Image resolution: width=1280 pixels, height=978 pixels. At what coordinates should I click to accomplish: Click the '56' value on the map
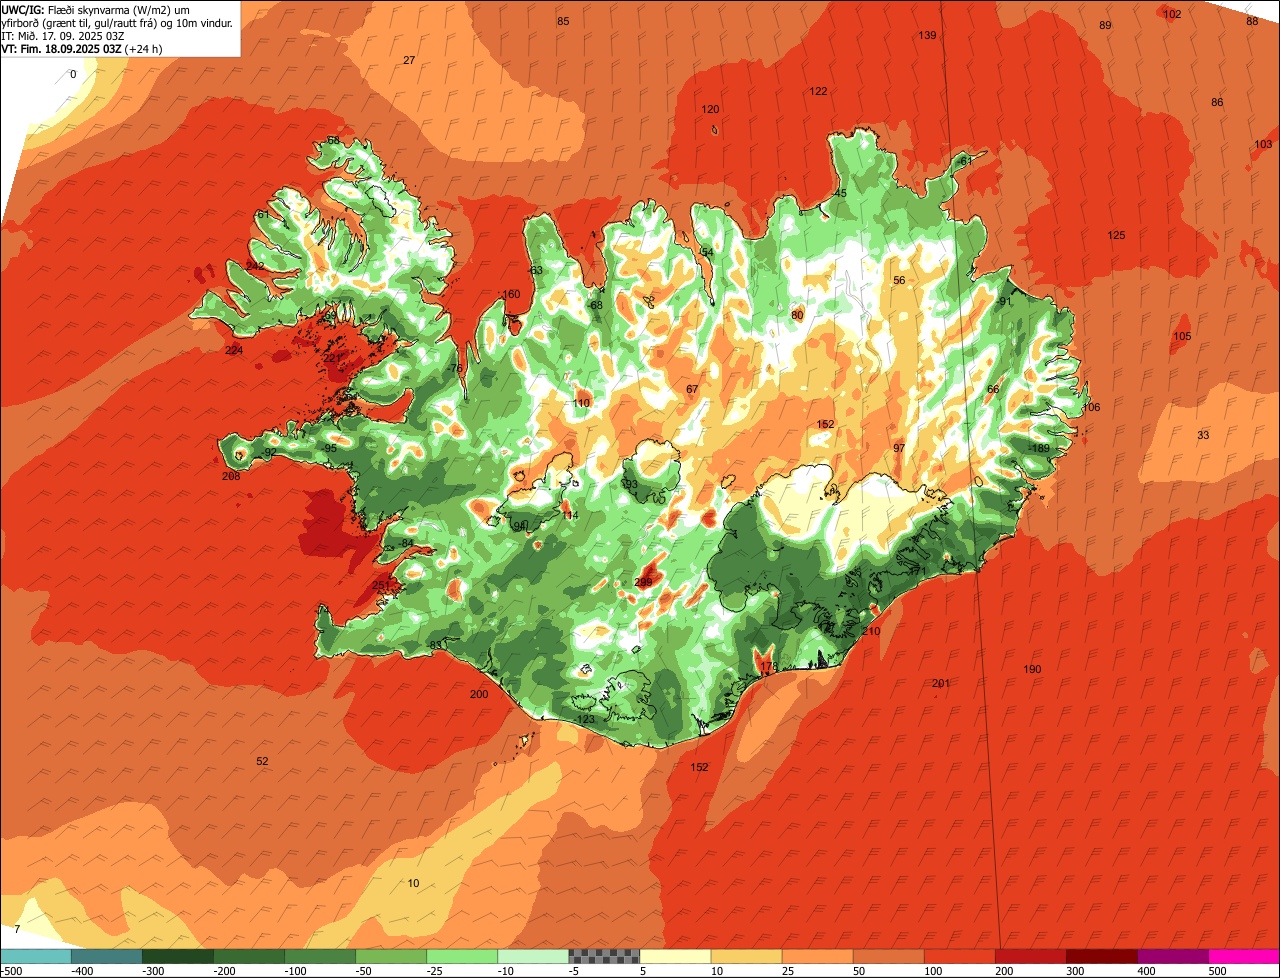coord(899,280)
